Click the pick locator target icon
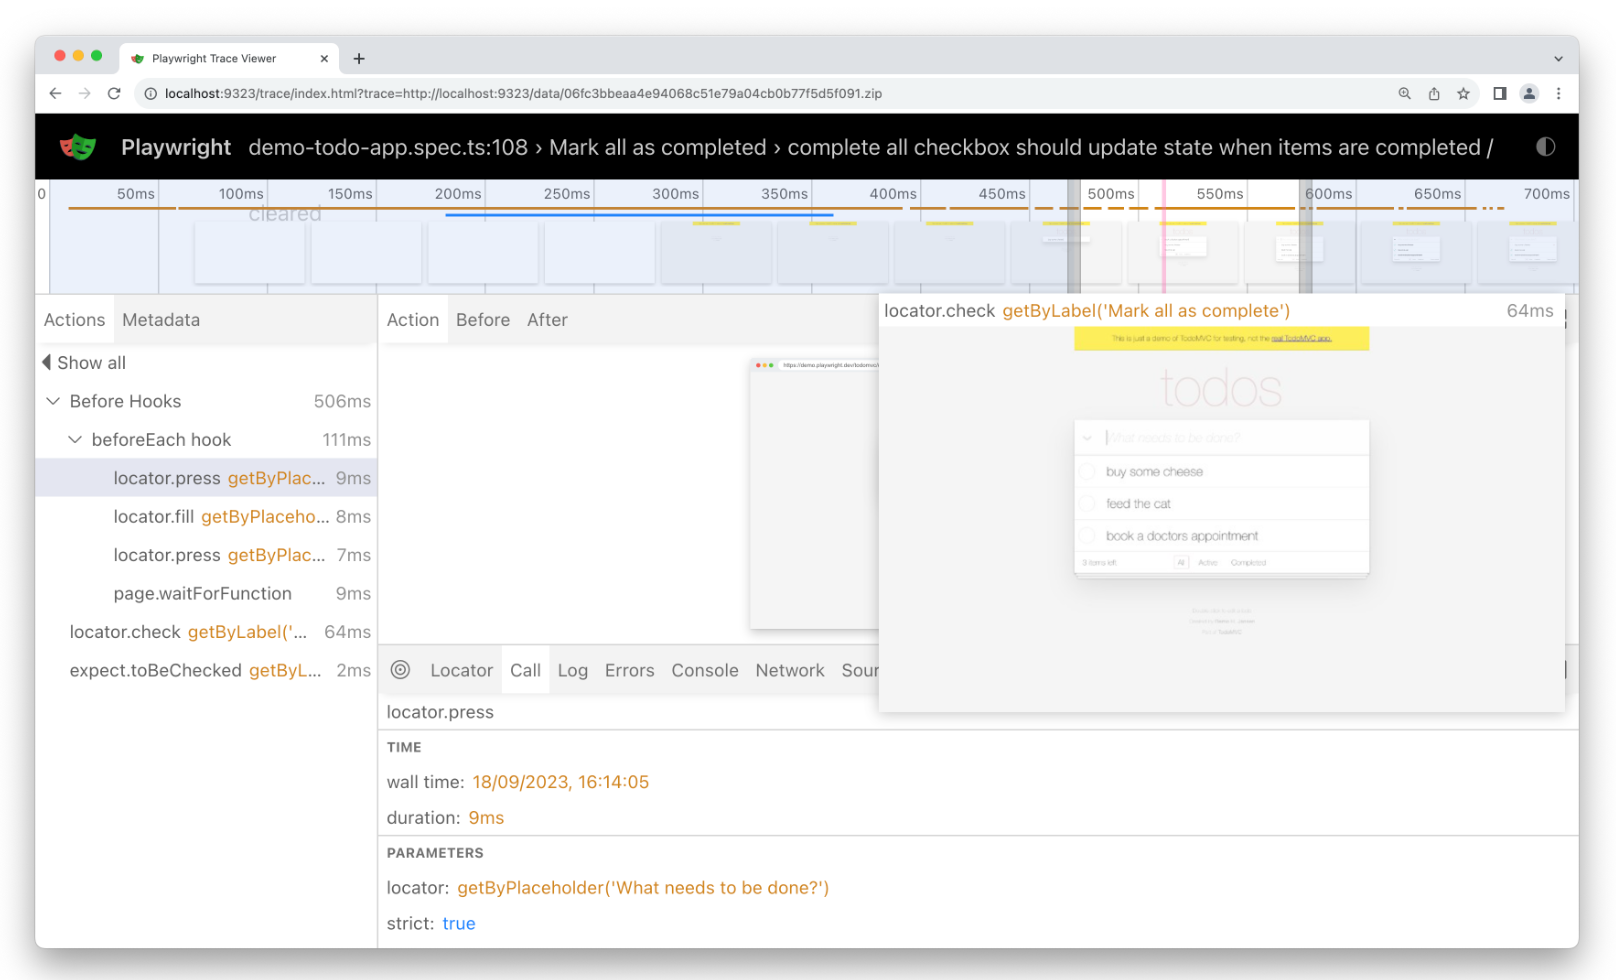Image resolution: width=1616 pixels, height=980 pixels. (x=400, y=670)
